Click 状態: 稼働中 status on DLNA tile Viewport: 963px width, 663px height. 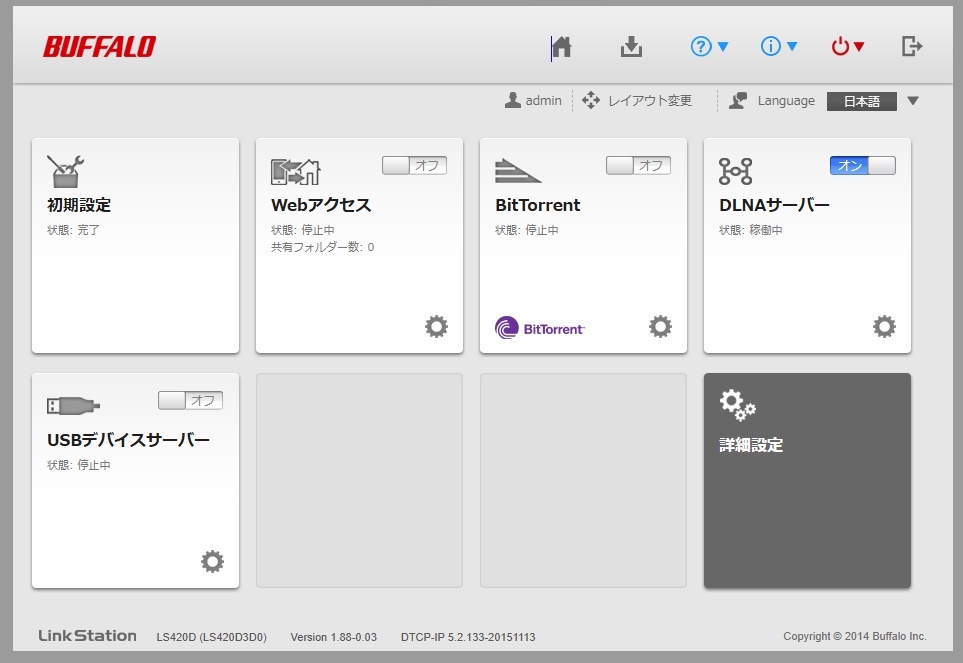[x=751, y=230]
